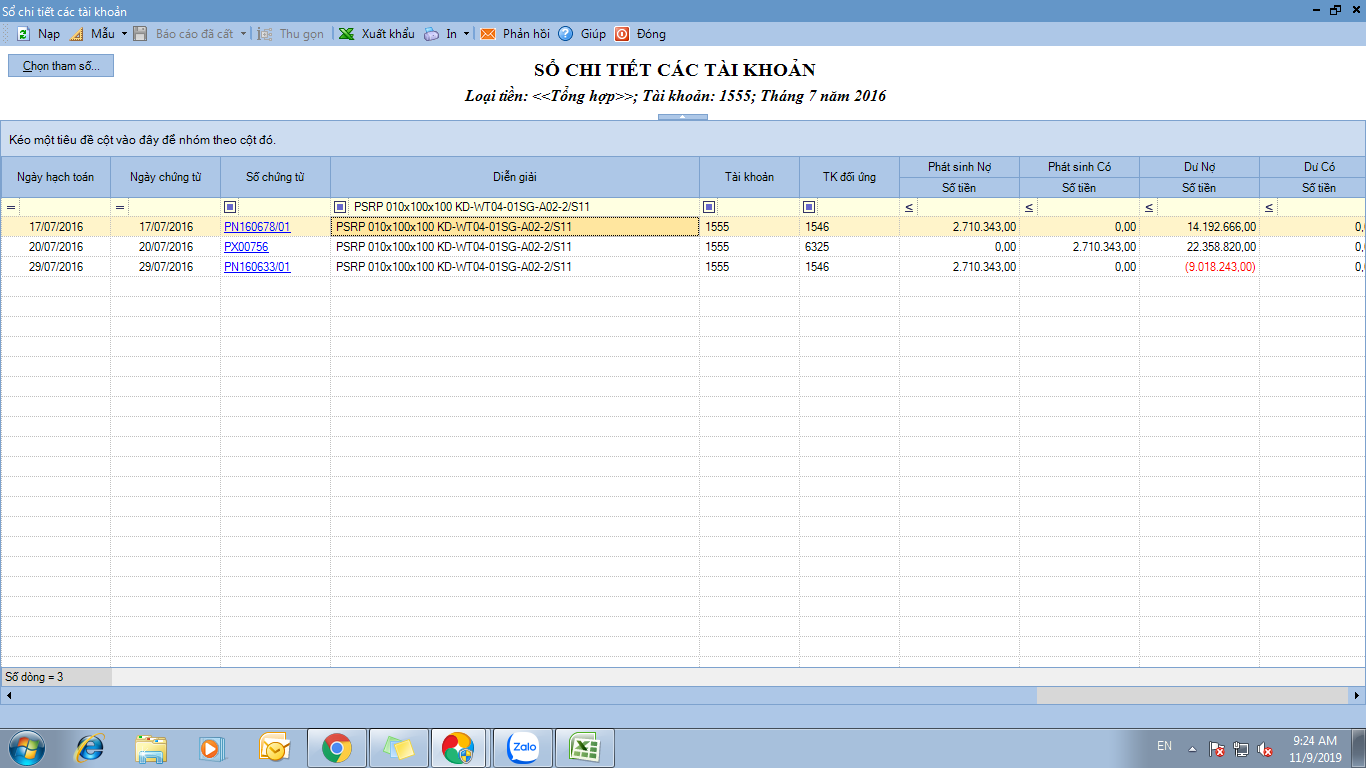This screenshot has height=768, width=1366.
Task: Expand the Mẫu dropdown arrow
Action: pos(124,34)
